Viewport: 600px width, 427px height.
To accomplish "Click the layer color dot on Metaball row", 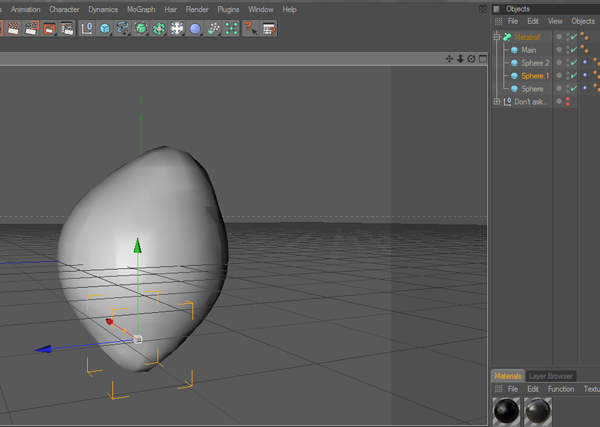I will [559, 37].
